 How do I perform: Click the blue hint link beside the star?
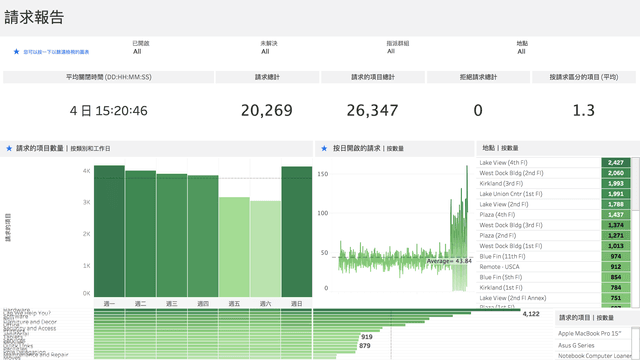click(x=56, y=52)
